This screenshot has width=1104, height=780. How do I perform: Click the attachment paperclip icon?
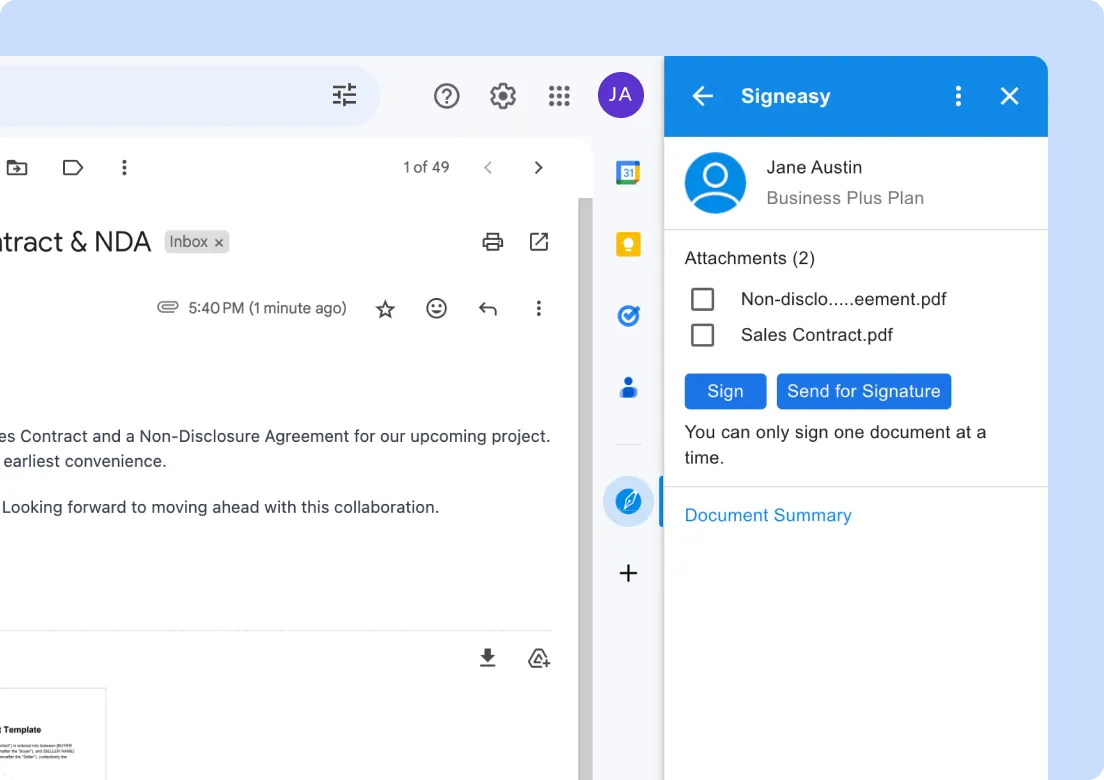[x=168, y=307]
